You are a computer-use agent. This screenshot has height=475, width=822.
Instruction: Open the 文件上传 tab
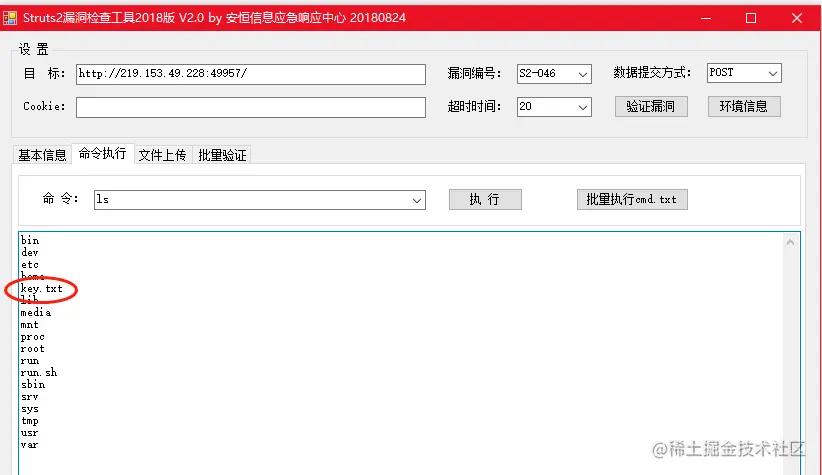(x=163, y=155)
